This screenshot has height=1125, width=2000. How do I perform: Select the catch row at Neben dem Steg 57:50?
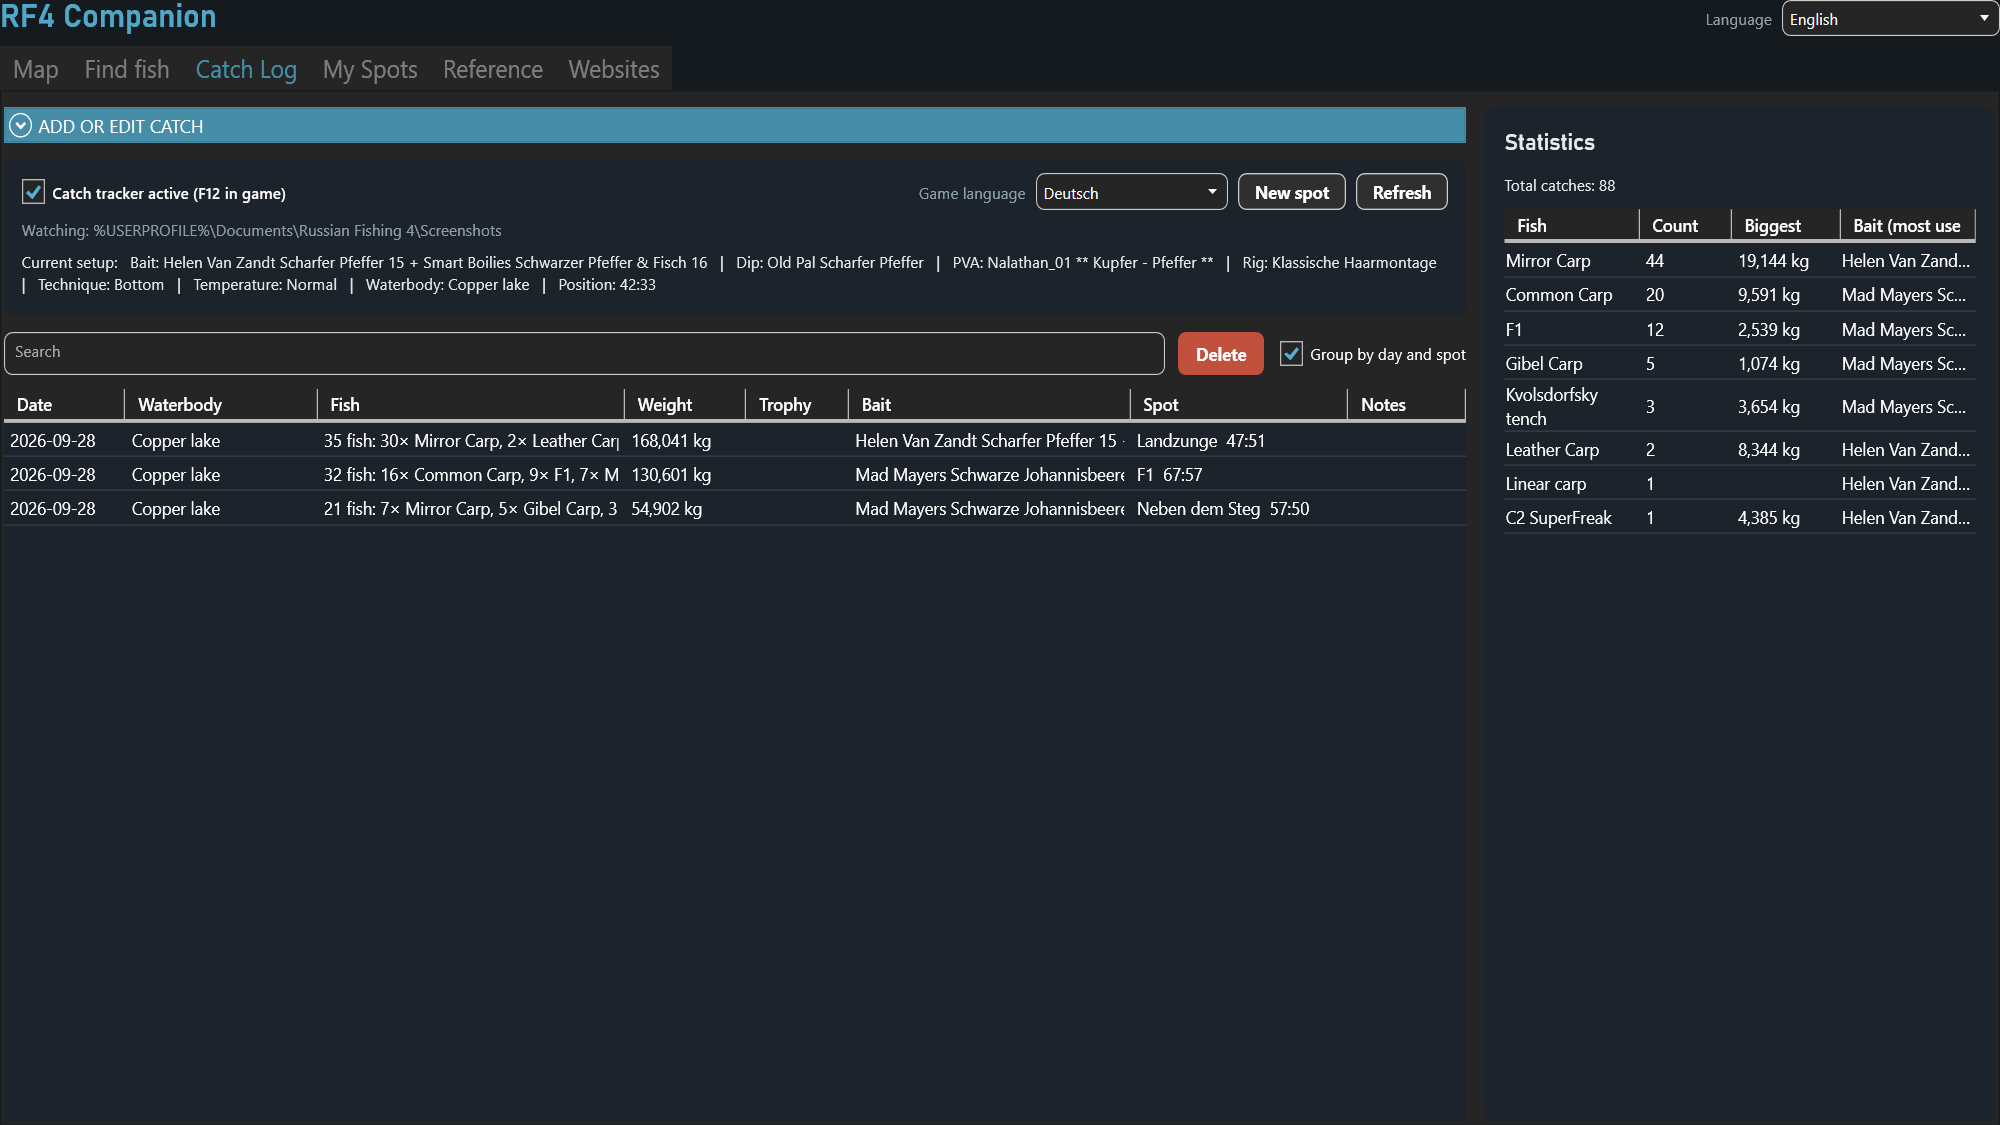pos(735,509)
